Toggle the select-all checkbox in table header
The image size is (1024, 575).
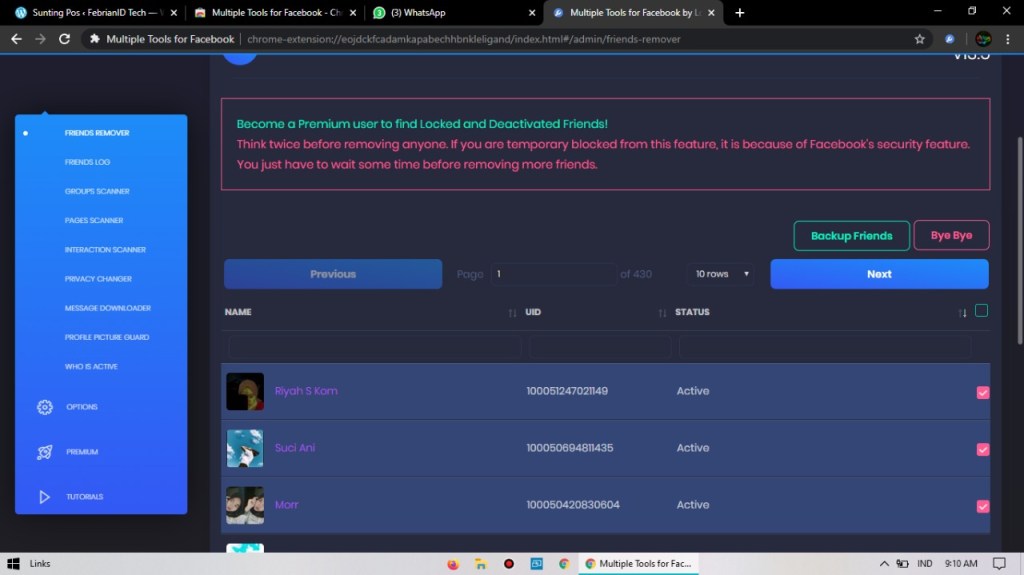point(981,311)
